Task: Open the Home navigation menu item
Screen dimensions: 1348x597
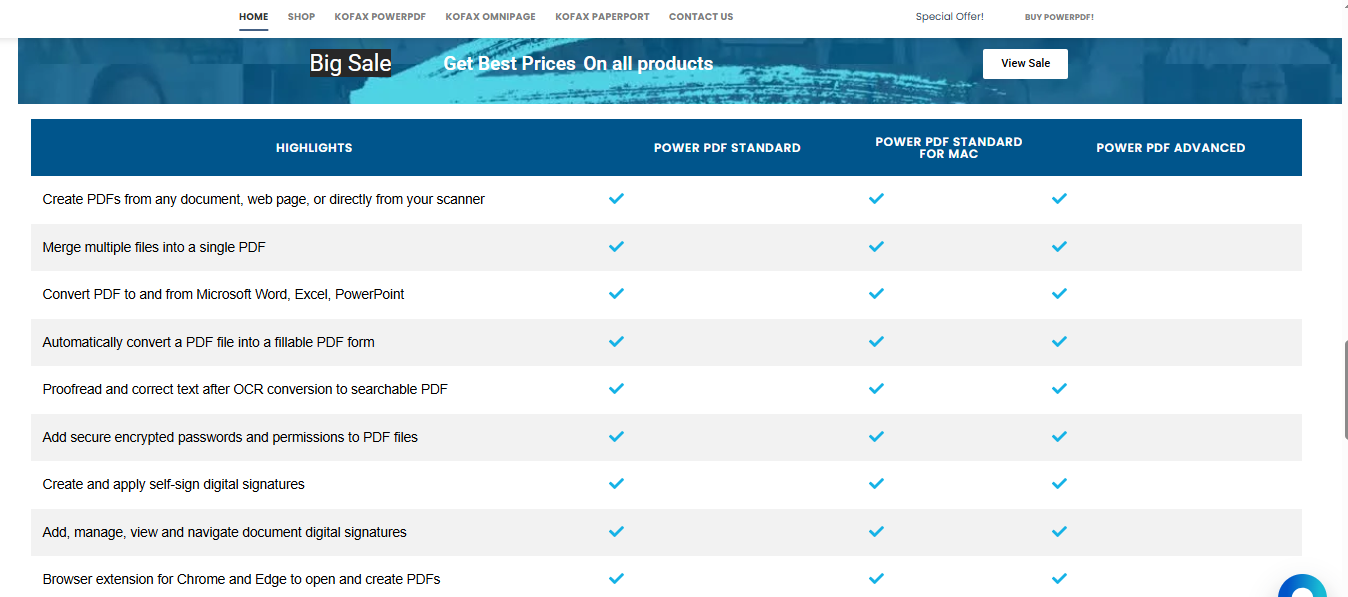Action: coord(253,17)
